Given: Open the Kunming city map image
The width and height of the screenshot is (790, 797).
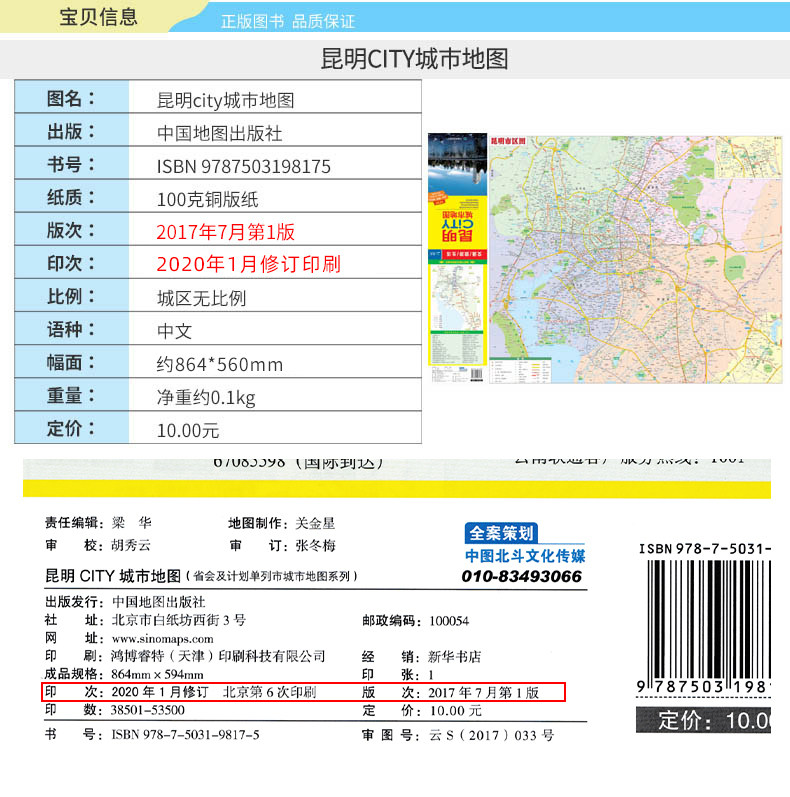Looking at the screenshot, I should 636,259.
